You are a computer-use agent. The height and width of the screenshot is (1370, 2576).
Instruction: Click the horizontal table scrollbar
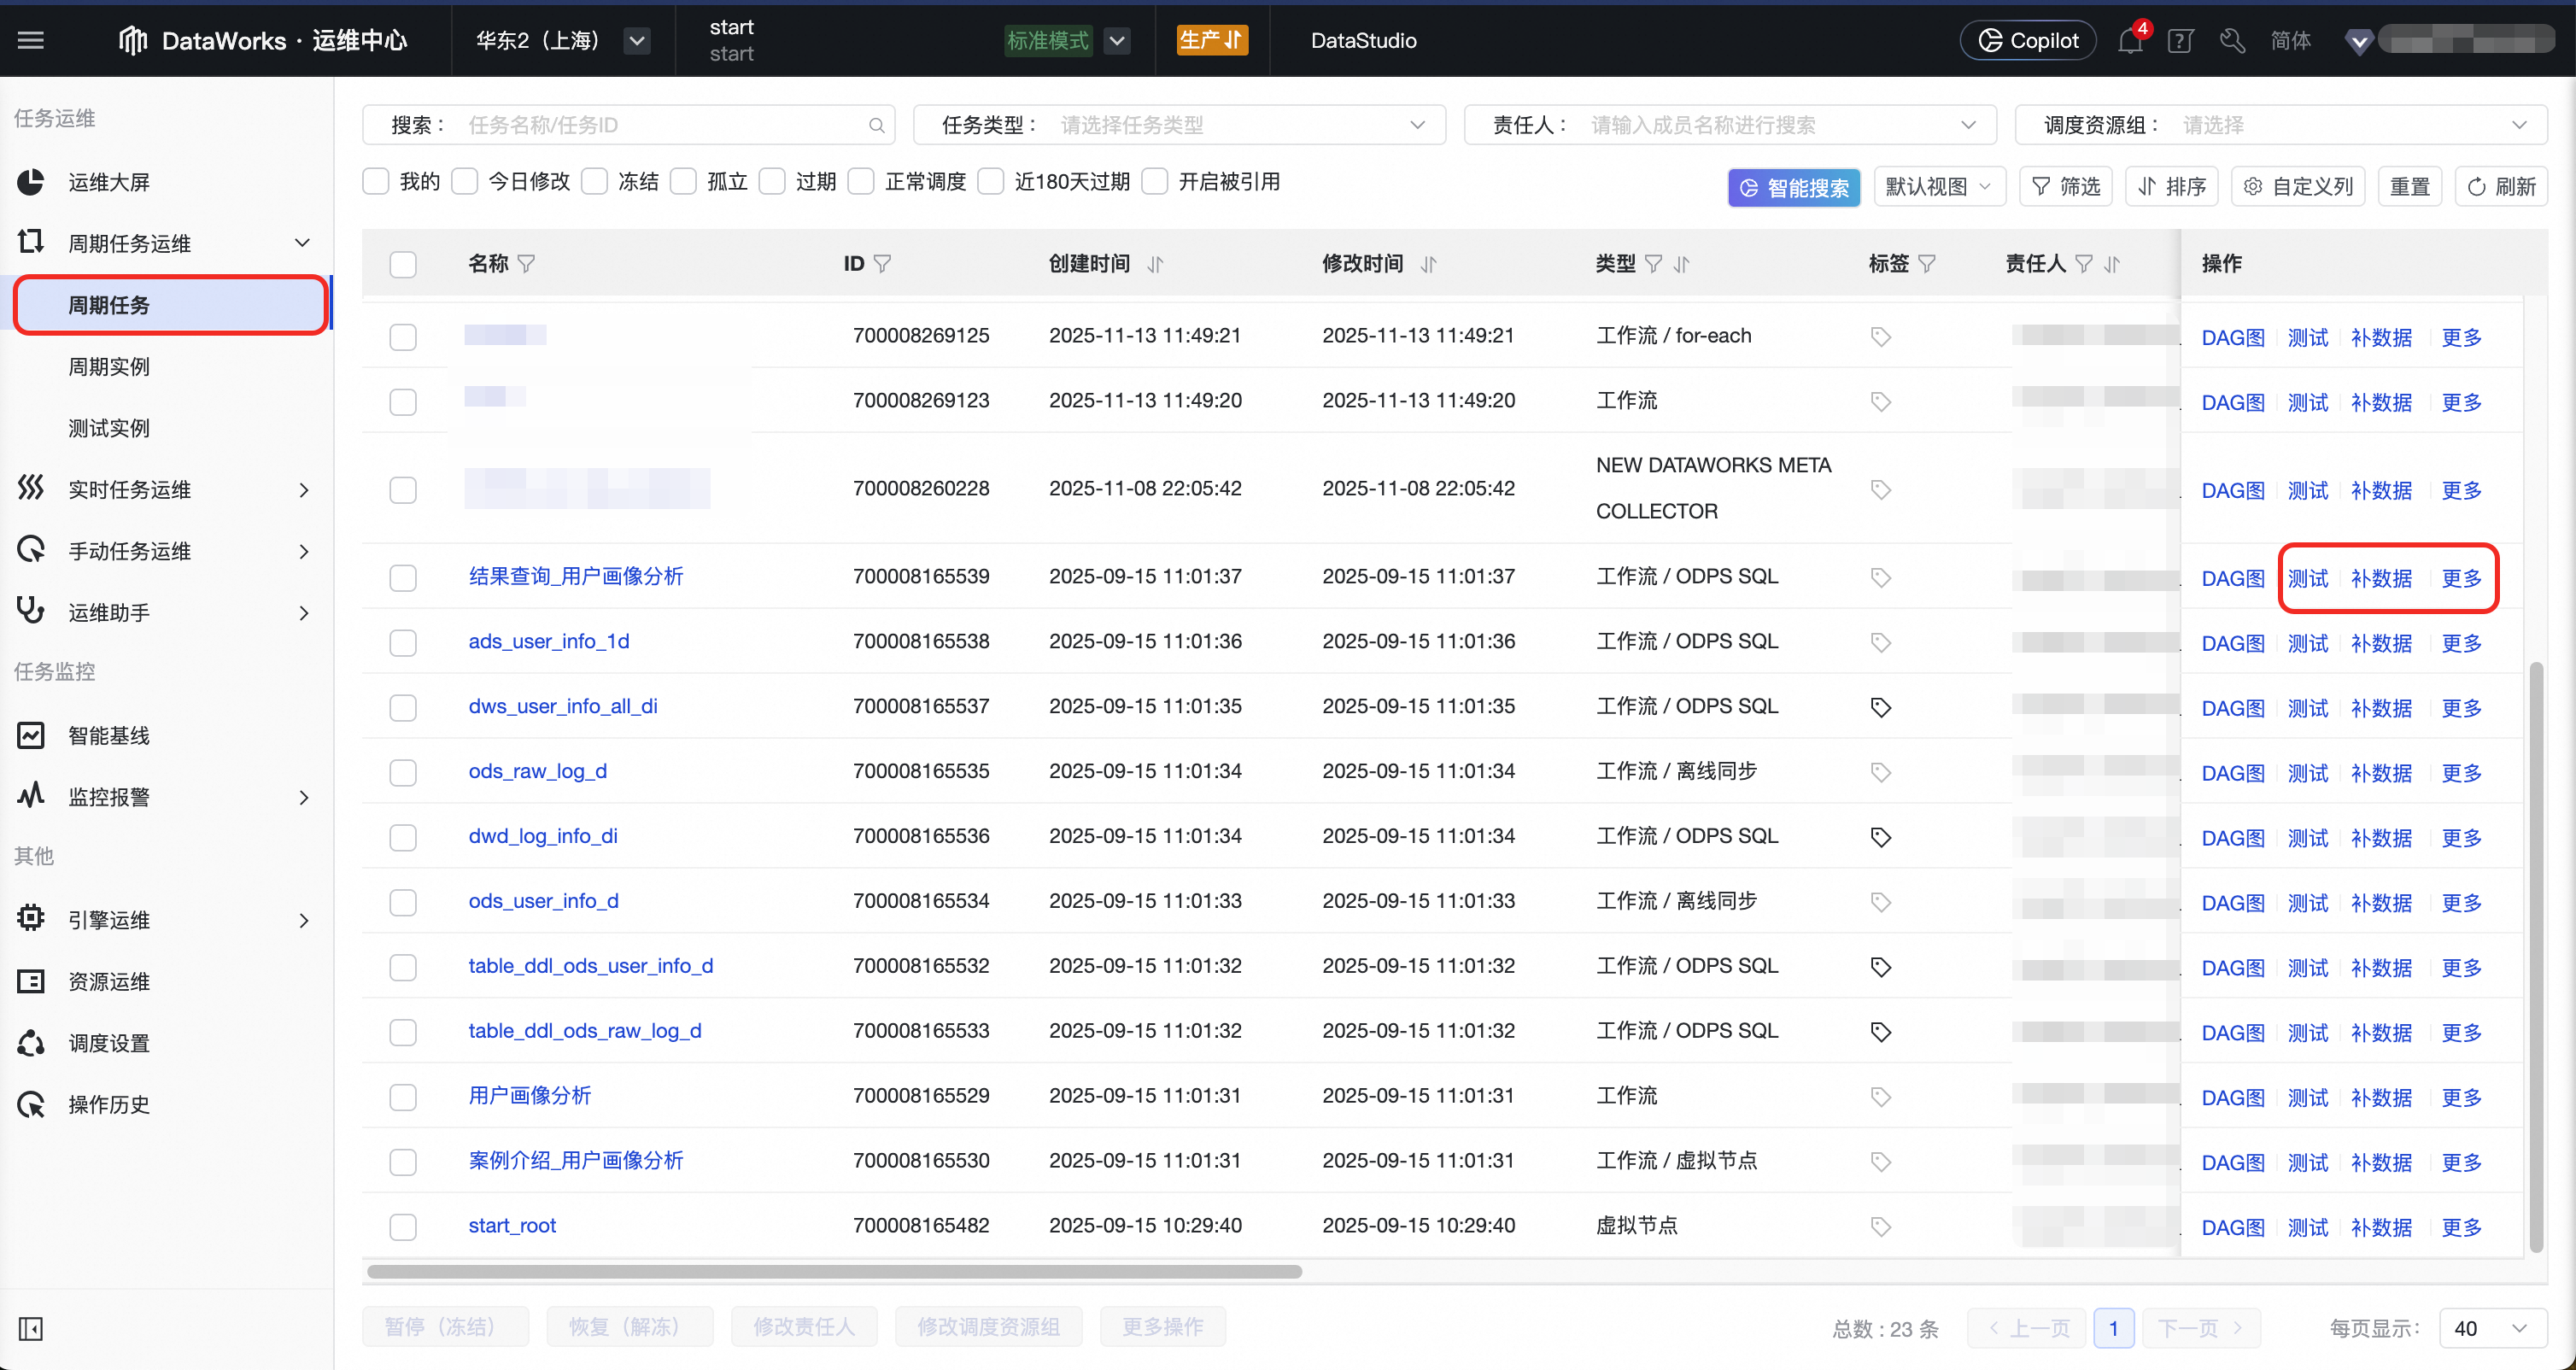(834, 1272)
